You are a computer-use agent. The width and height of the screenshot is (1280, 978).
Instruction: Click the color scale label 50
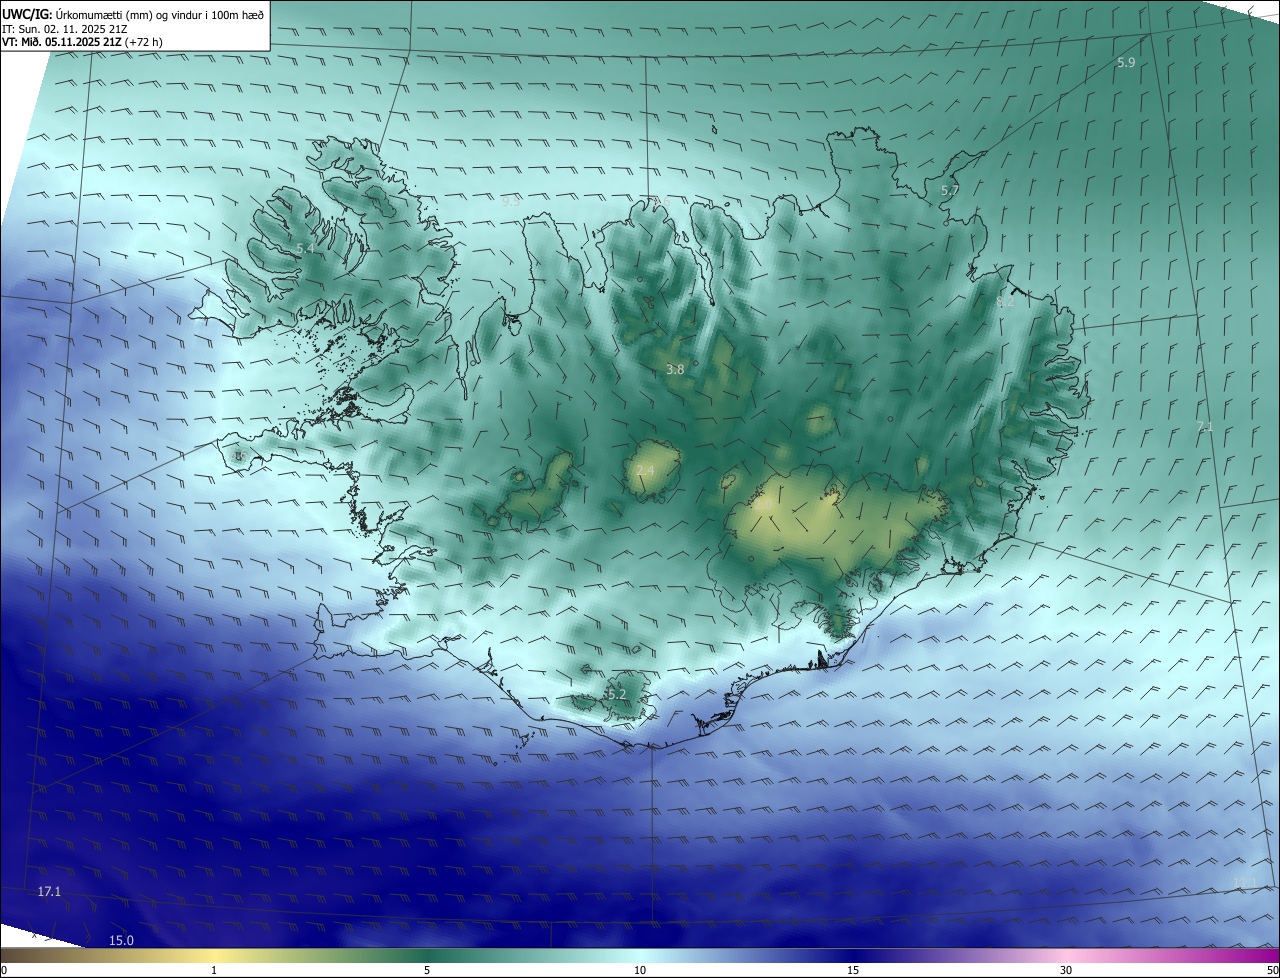click(x=1272, y=970)
